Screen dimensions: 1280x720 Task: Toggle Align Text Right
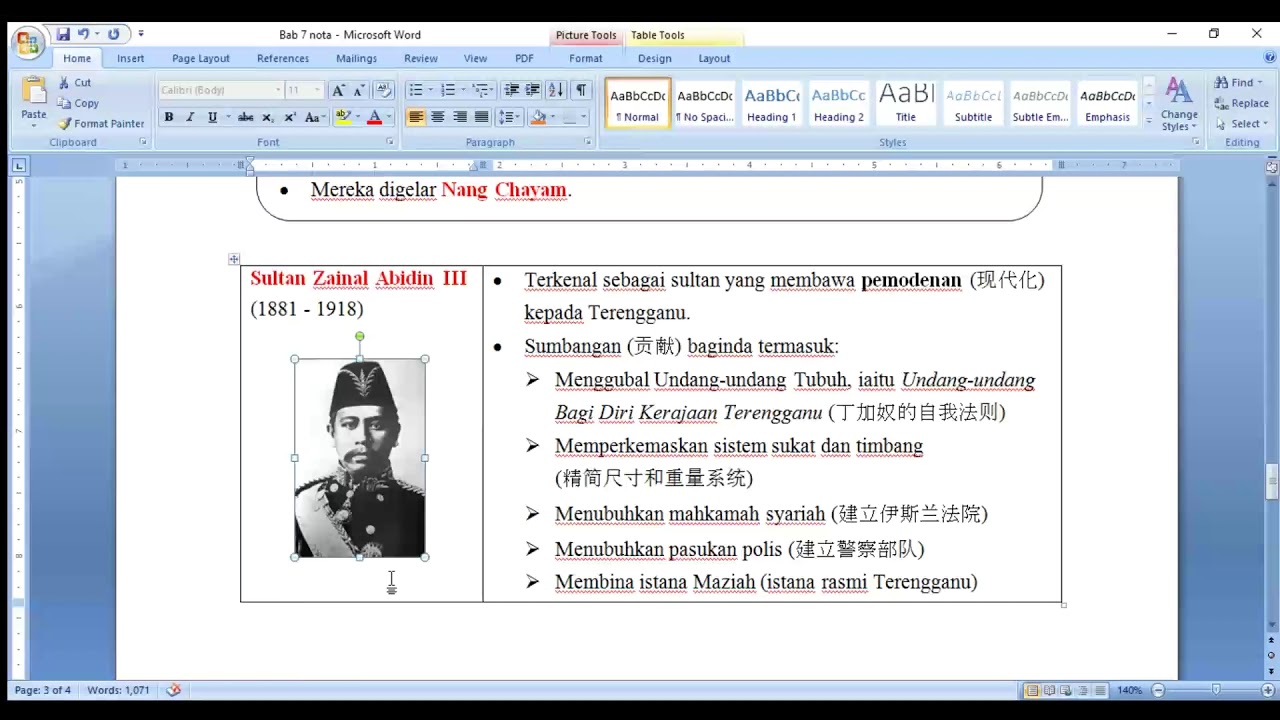[460, 117]
